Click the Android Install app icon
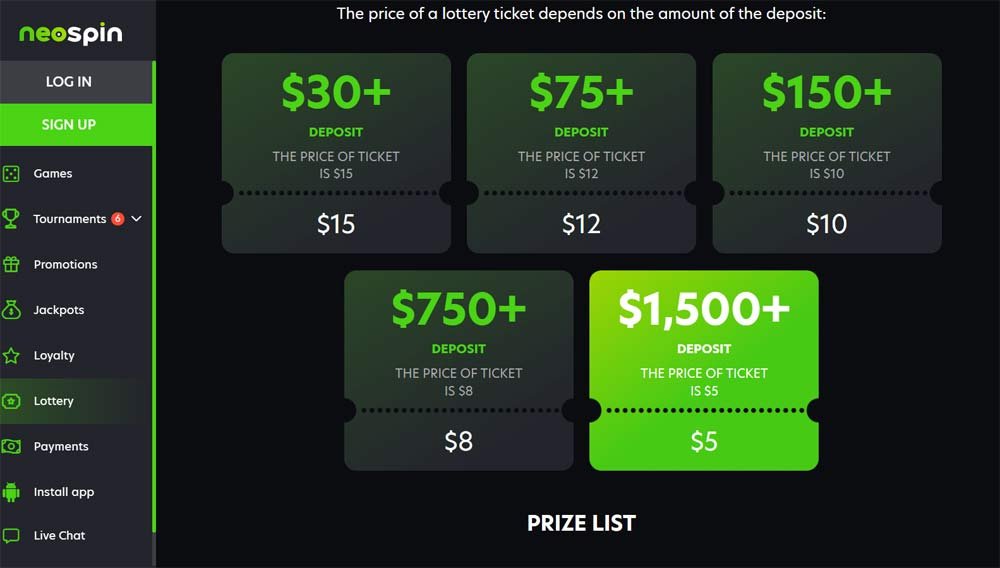This screenshot has width=1000, height=568. point(11,492)
